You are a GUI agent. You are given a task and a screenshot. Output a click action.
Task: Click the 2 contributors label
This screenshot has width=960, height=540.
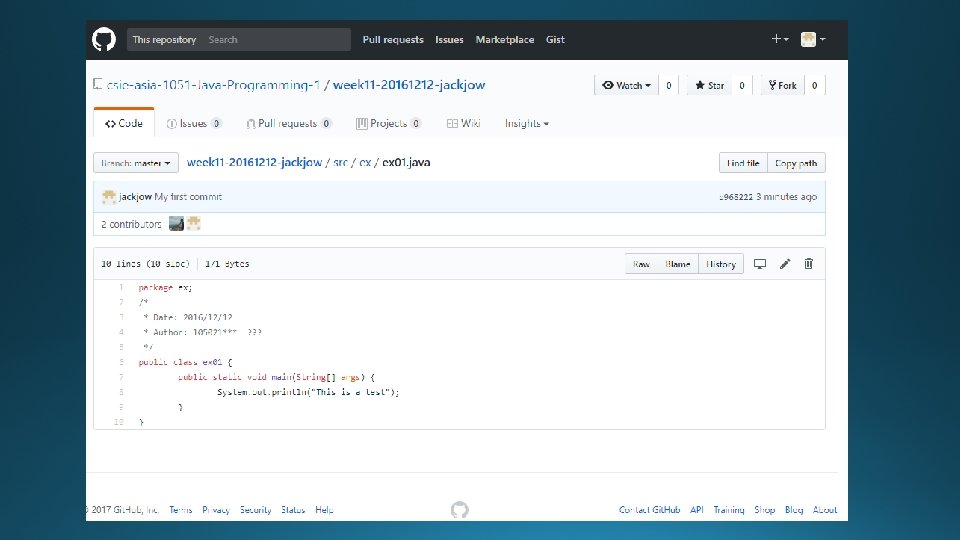click(131, 224)
